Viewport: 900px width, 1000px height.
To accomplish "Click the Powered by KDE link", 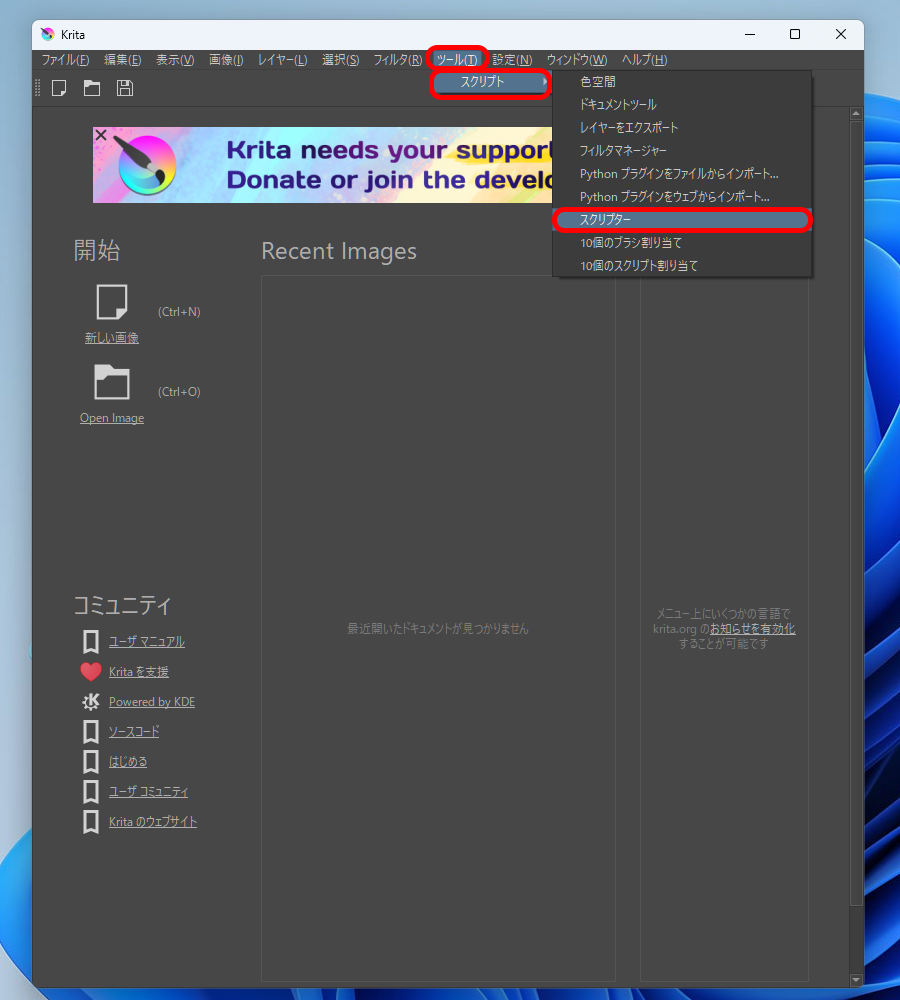I will (x=152, y=702).
